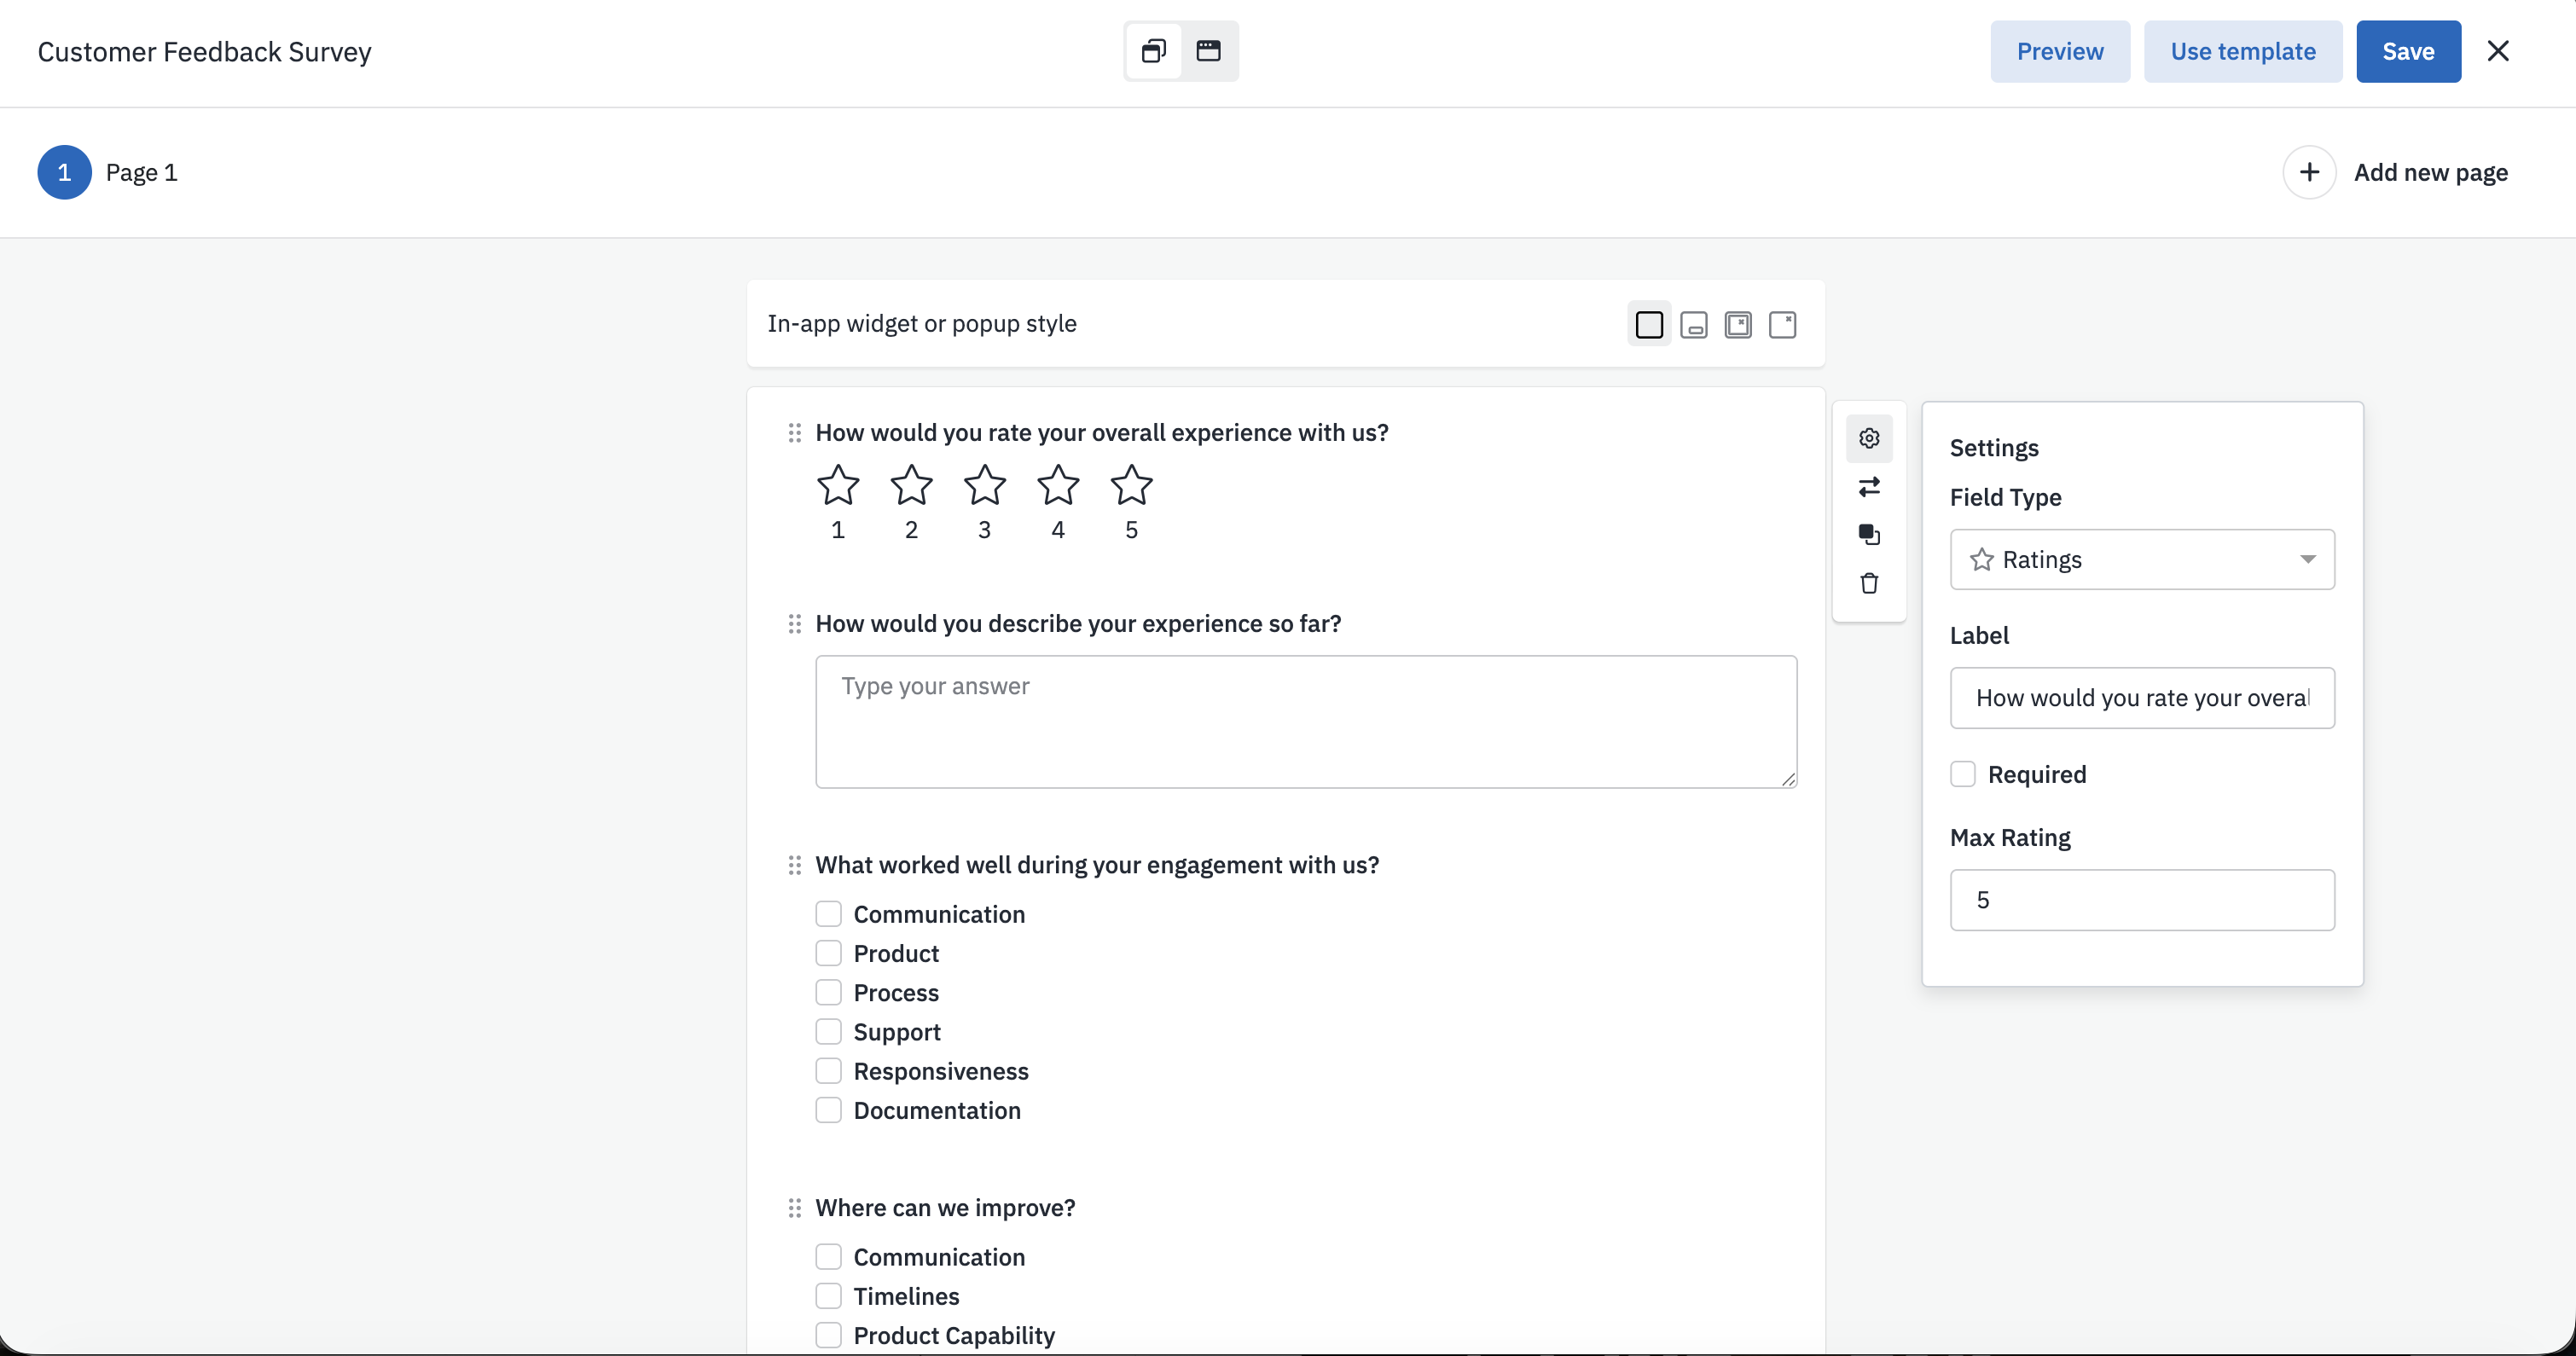Image resolution: width=2576 pixels, height=1356 pixels.
Task: Check Communication under what worked well
Action: (828, 914)
